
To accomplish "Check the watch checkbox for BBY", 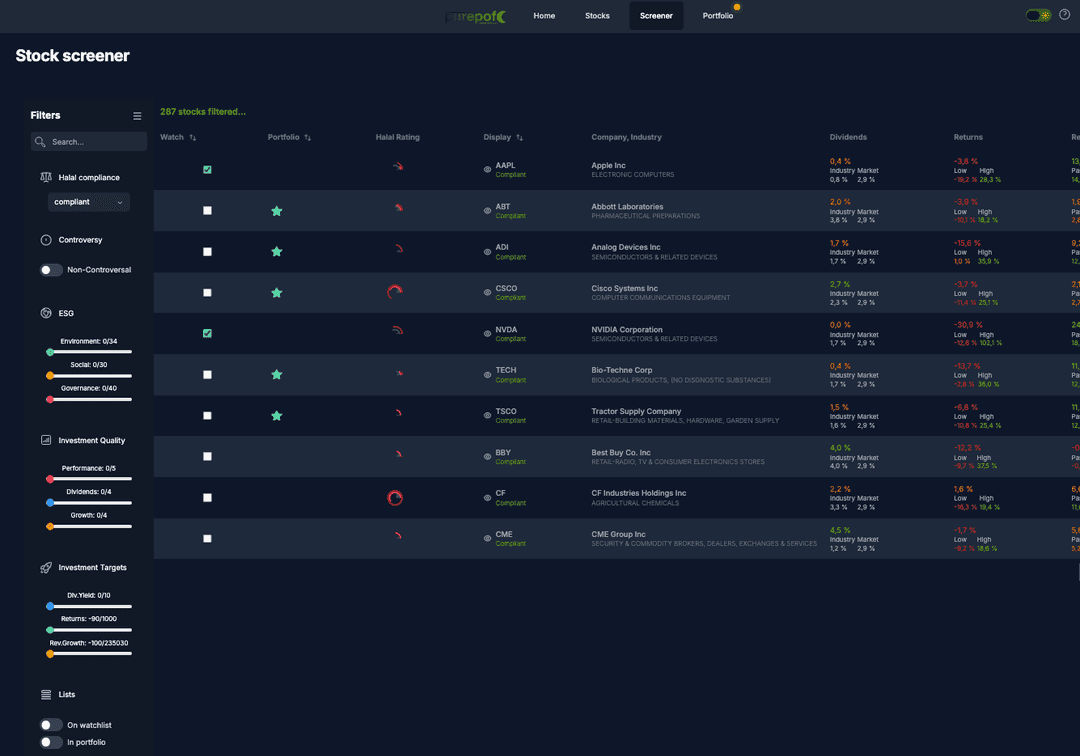I will (207, 456).
